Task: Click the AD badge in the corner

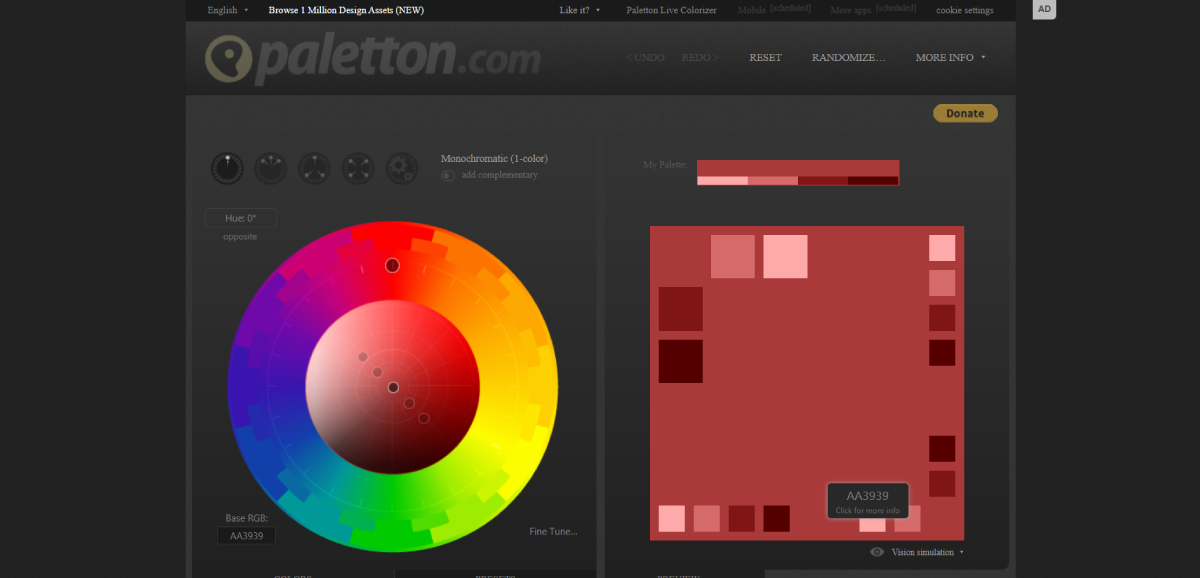Action: [x=1044, y=9]
